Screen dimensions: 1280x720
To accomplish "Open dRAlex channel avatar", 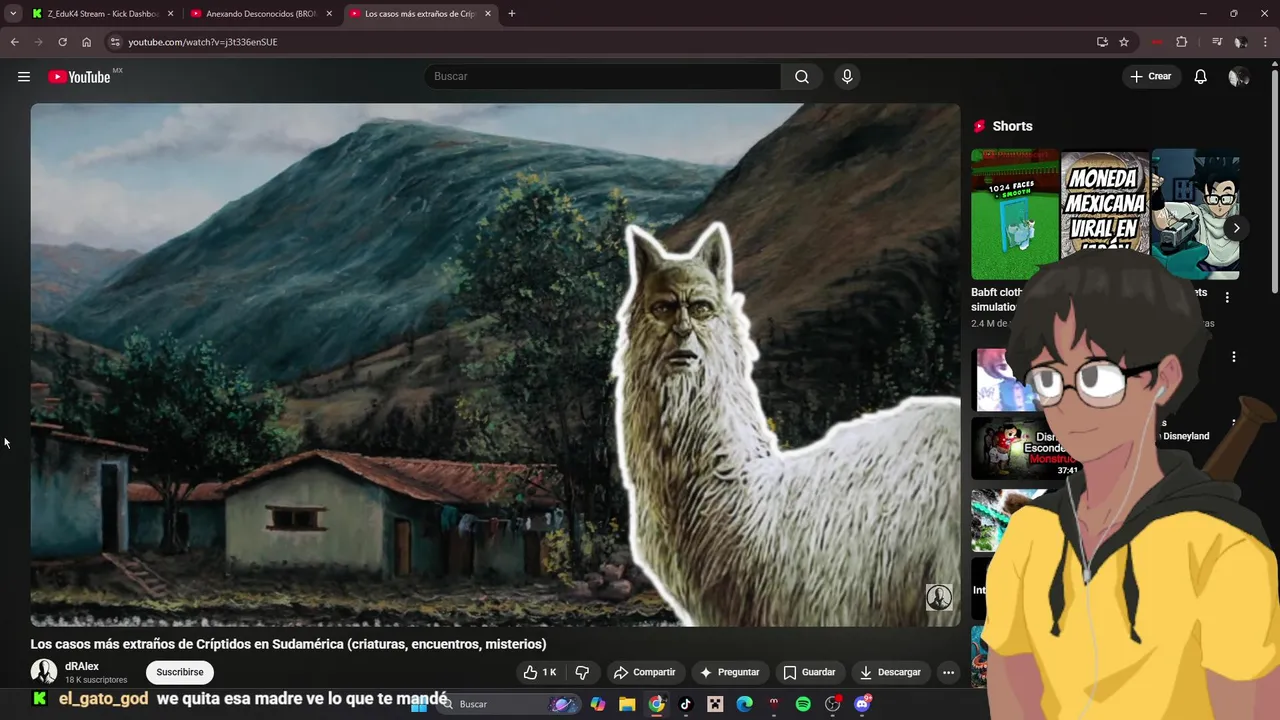I will click(x=44, y=672).
